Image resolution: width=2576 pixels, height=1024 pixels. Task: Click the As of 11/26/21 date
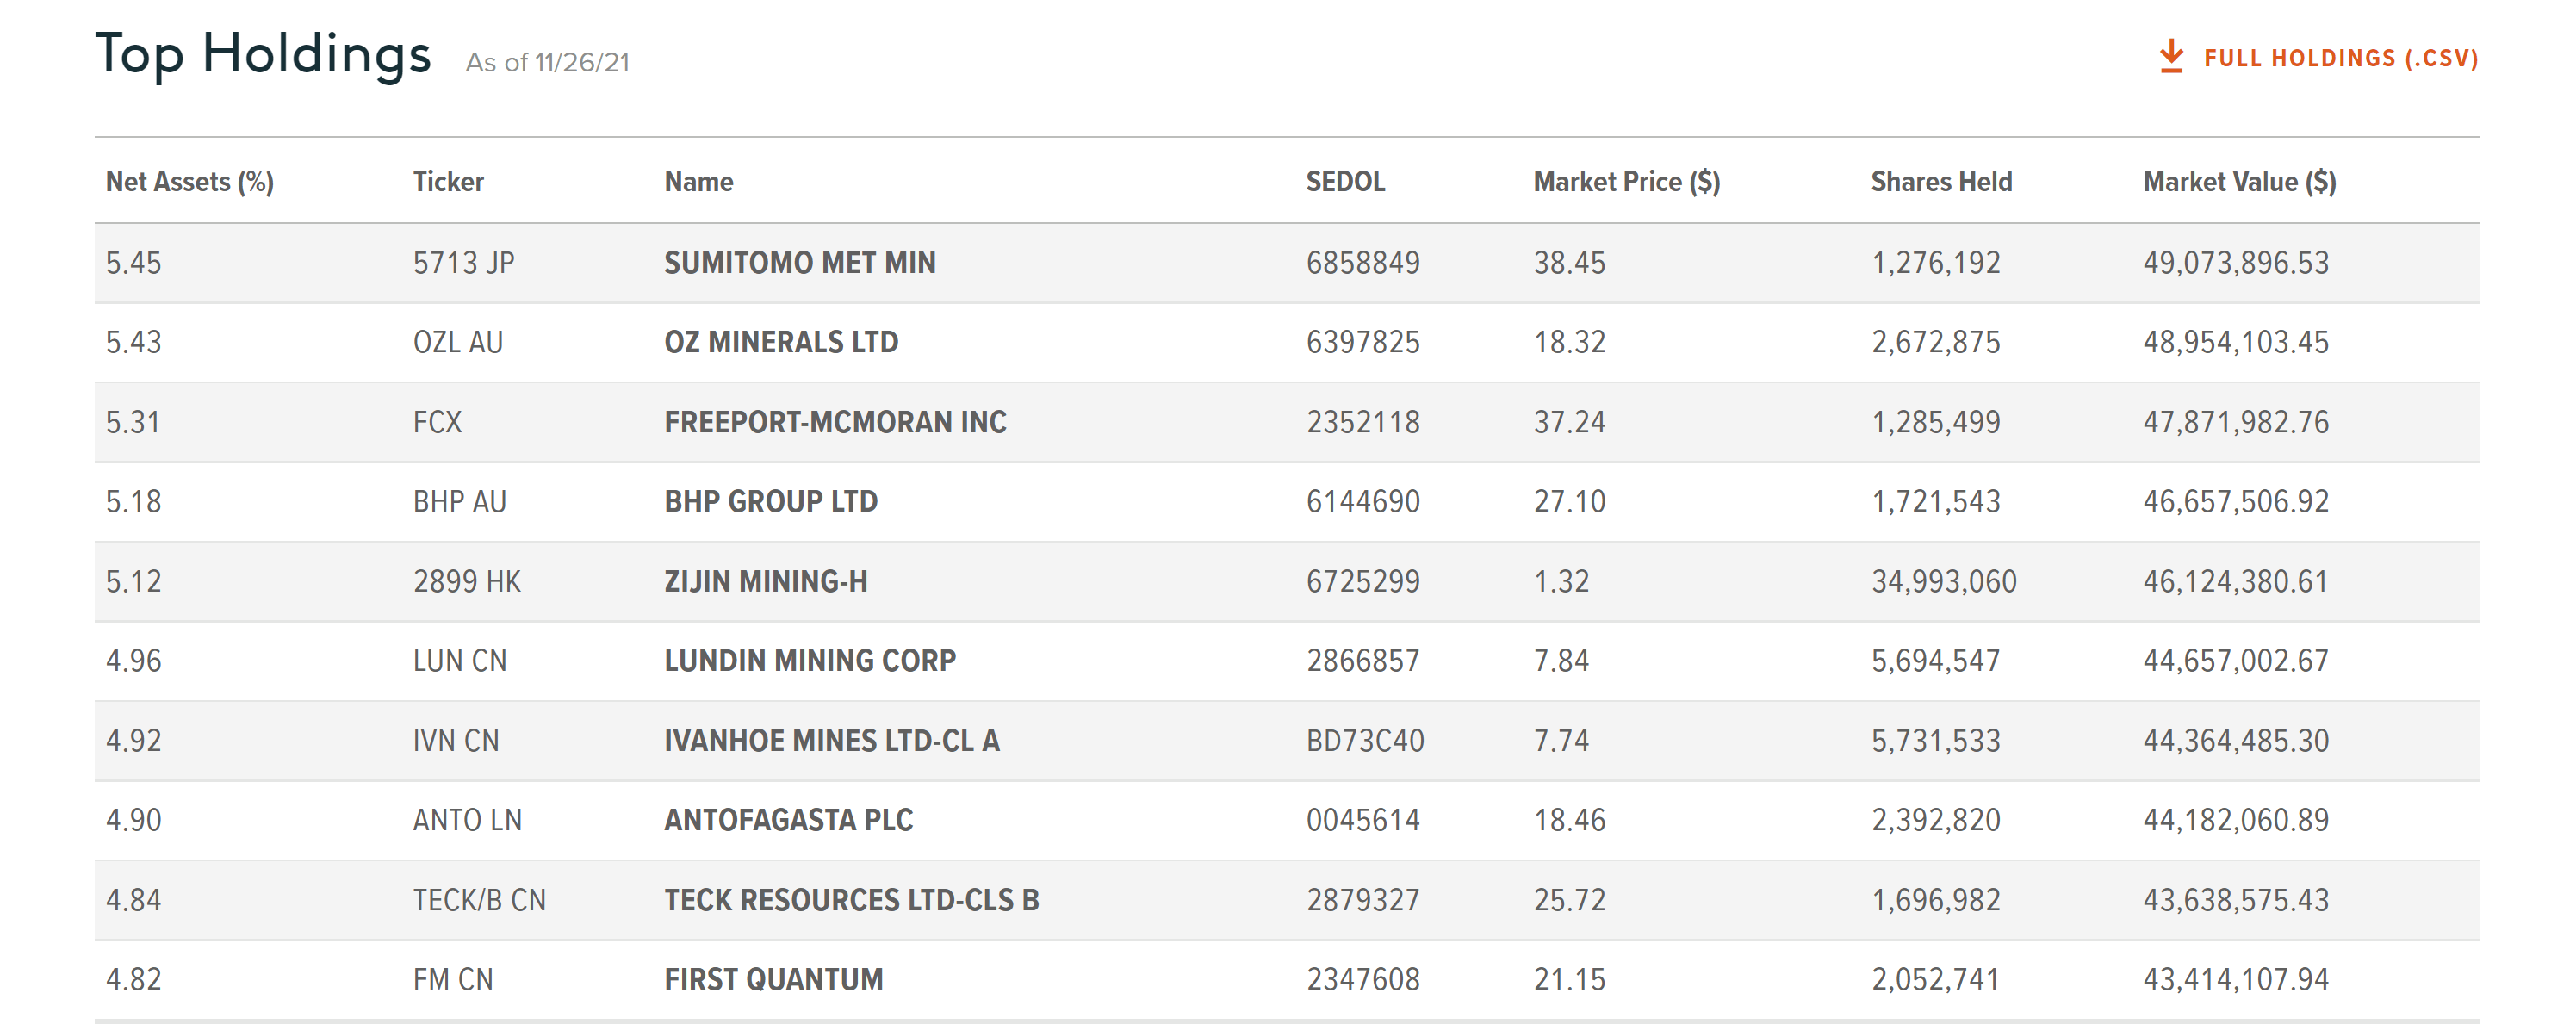point(547,62)
